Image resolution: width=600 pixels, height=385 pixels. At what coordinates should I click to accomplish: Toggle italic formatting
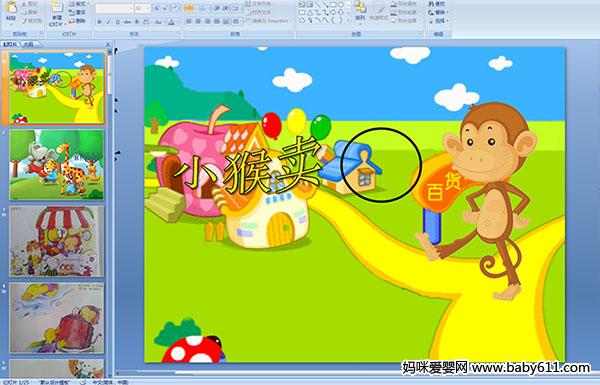pos(108,22)
